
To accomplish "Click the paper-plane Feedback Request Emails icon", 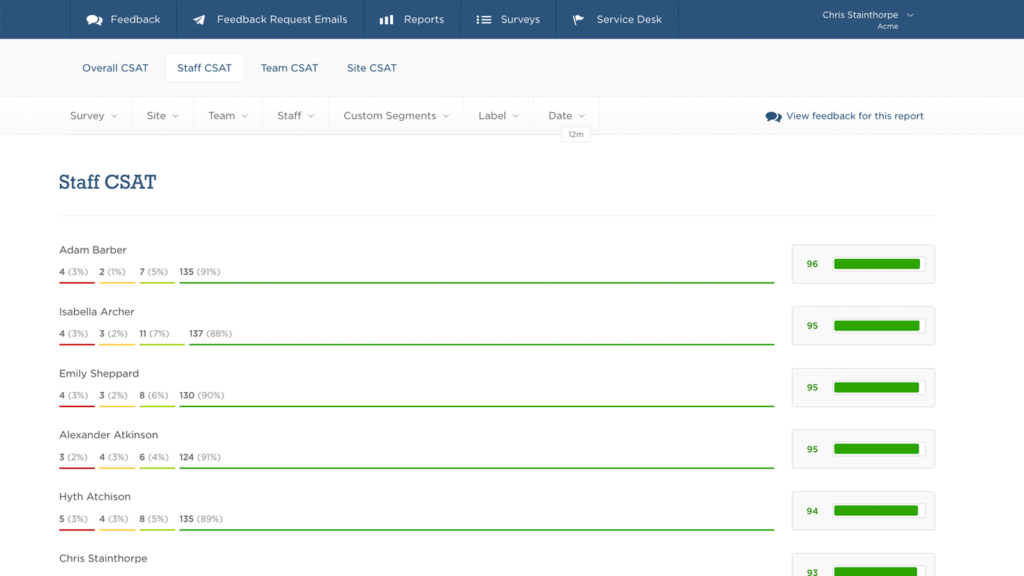I will 198,19.
